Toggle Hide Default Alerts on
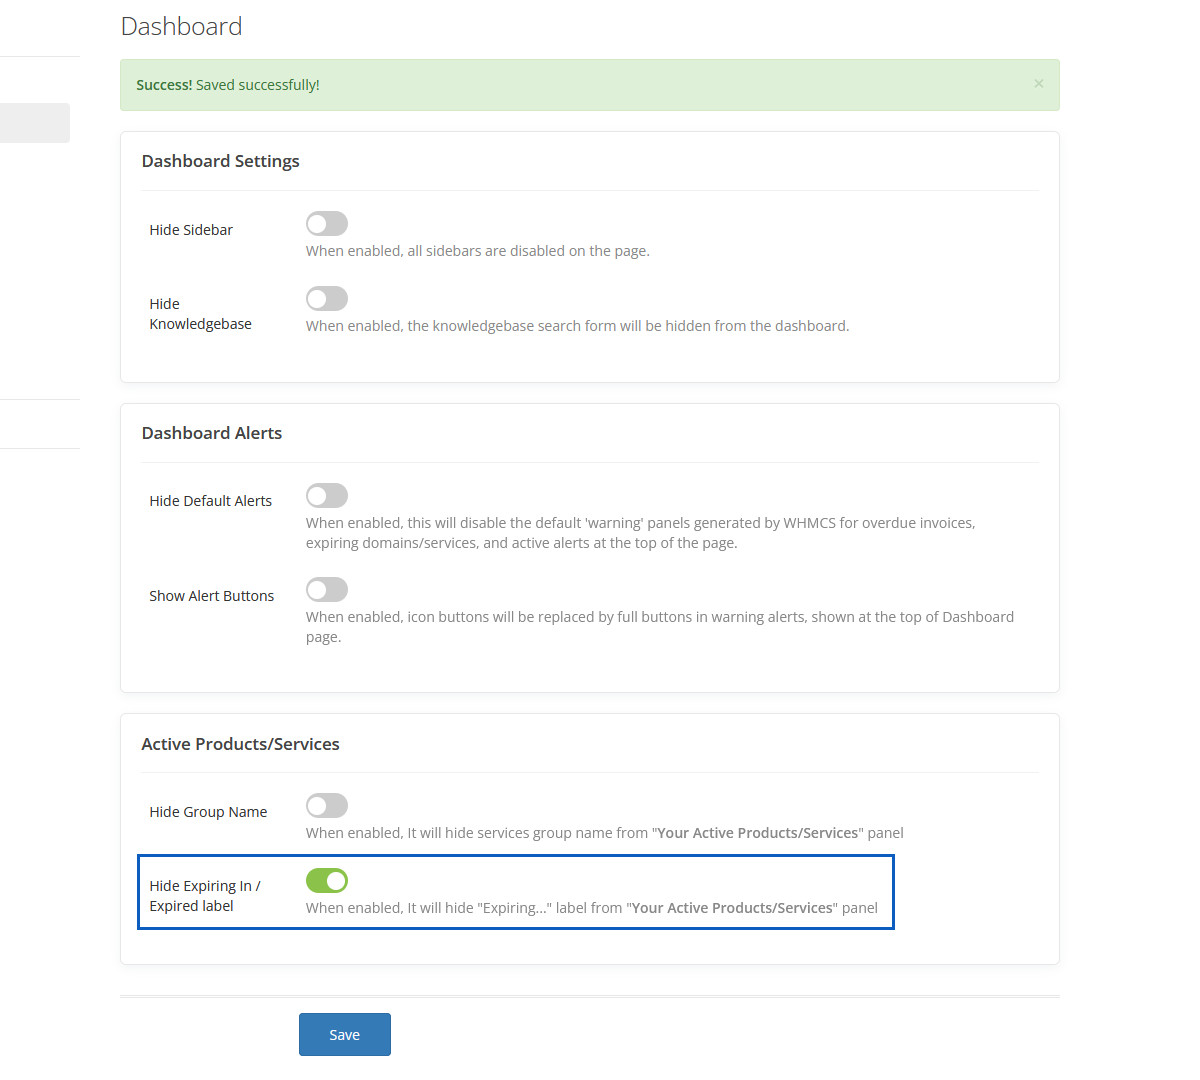The width and height of the screenshot is (1200, 1080). click(x=327, y=496)
